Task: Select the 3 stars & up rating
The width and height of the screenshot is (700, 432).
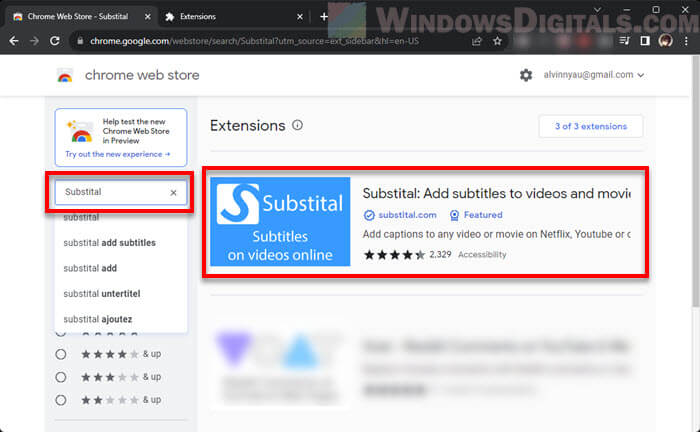Action: (x=61, y=377)
